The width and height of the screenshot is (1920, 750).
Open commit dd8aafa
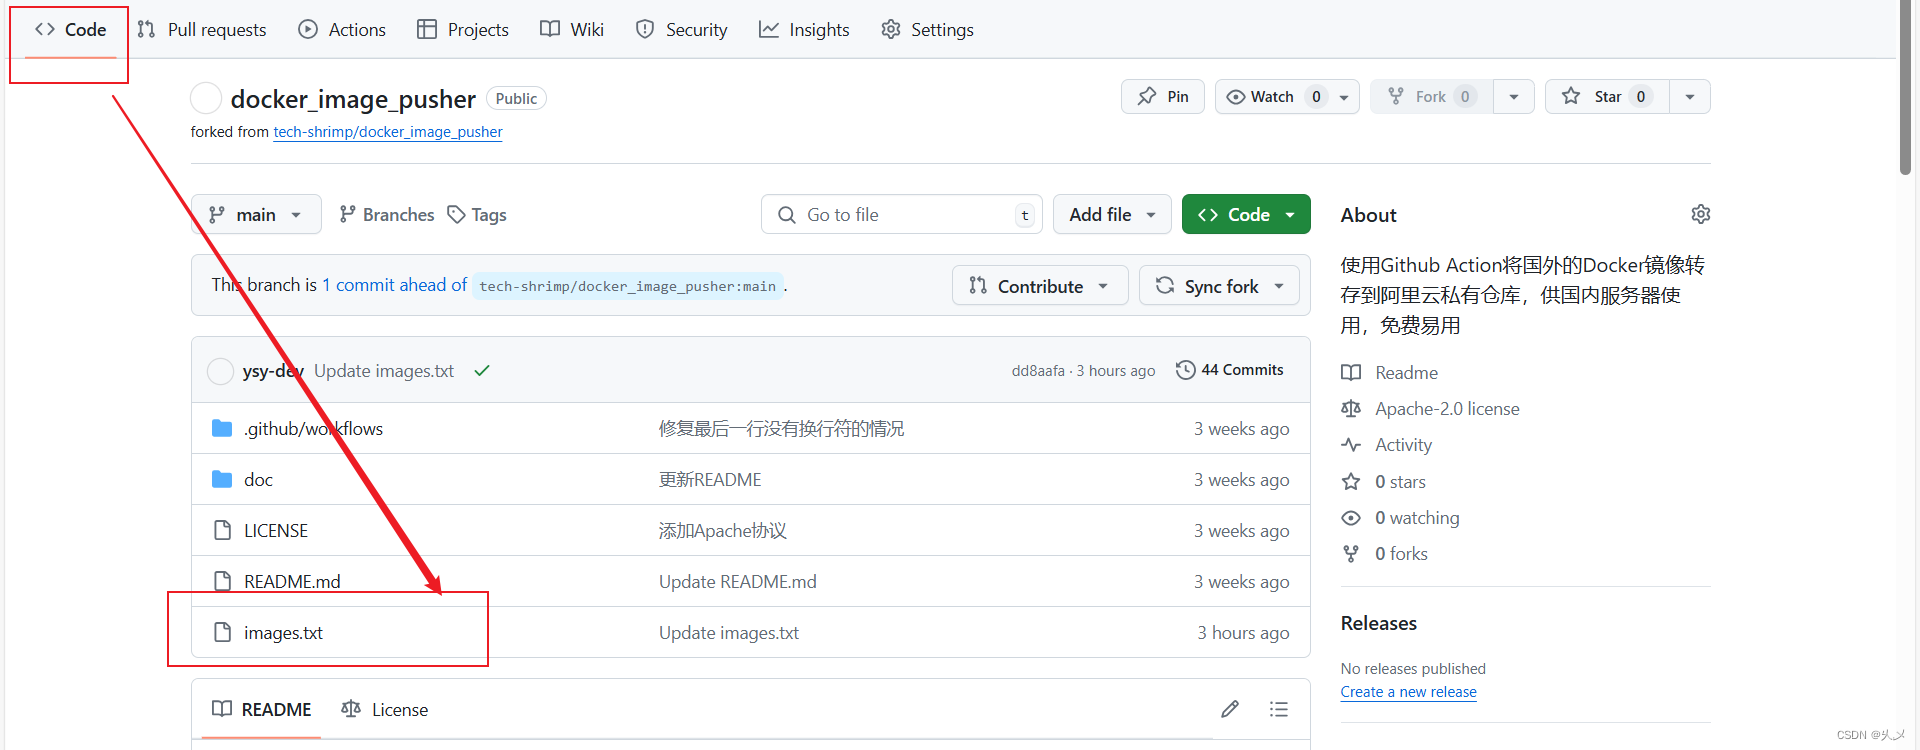click(1038, 371)
